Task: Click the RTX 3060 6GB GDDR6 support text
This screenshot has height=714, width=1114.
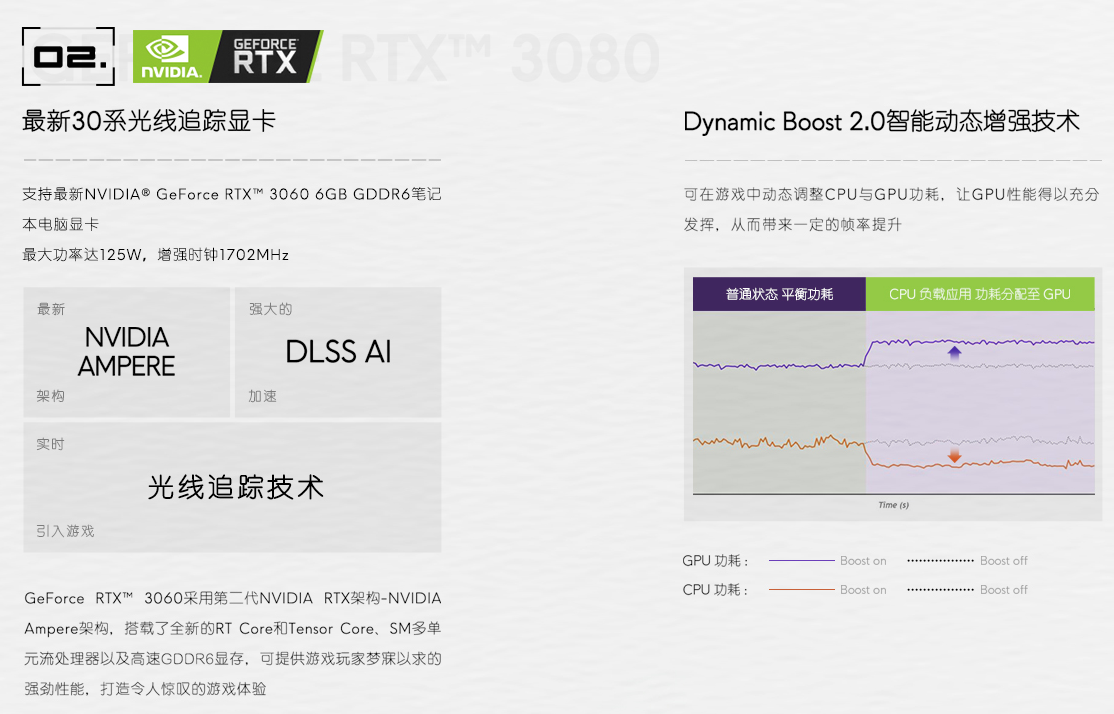Action: pyautogui.click(x=232, y=209)
